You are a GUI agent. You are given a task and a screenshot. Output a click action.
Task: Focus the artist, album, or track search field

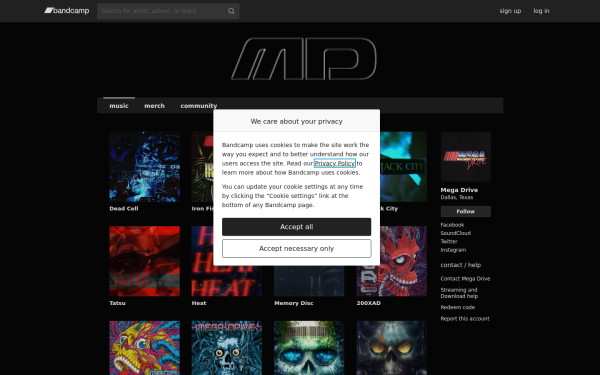coord(168,11)
